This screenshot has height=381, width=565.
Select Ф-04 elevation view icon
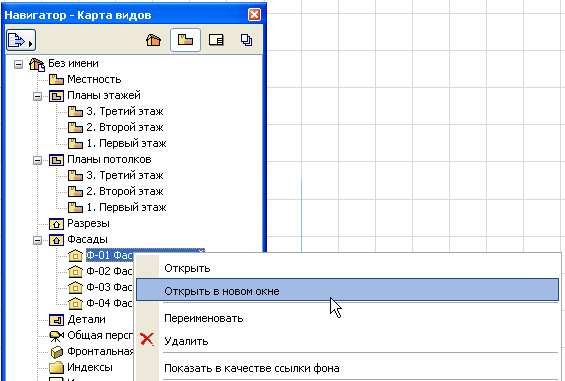tap(75, 304)
